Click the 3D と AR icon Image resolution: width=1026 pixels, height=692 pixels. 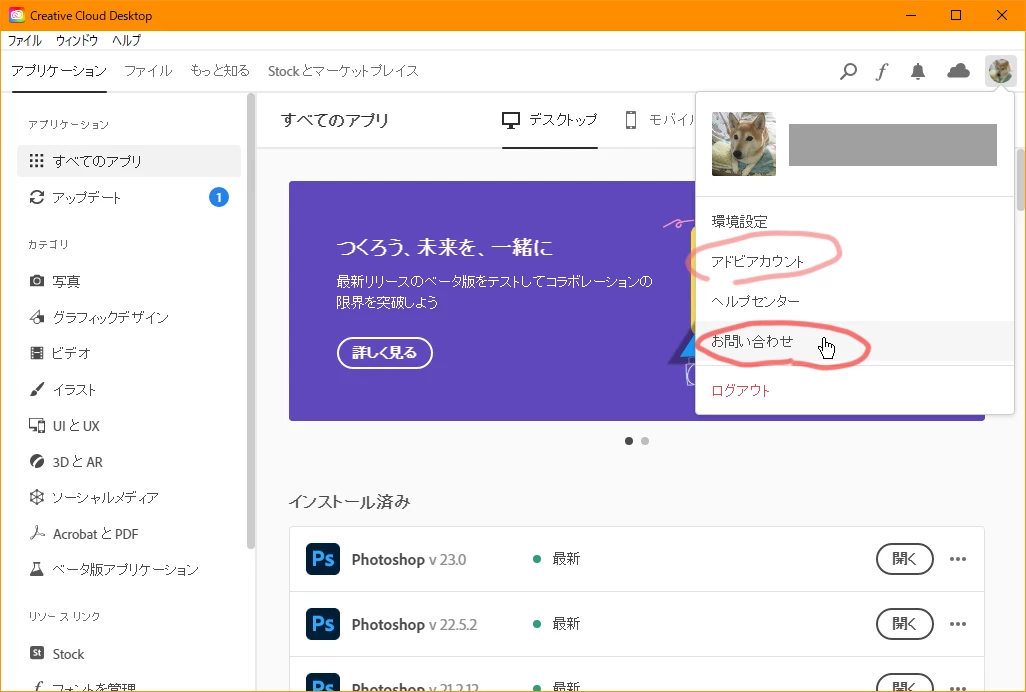[x=37, y=461]
